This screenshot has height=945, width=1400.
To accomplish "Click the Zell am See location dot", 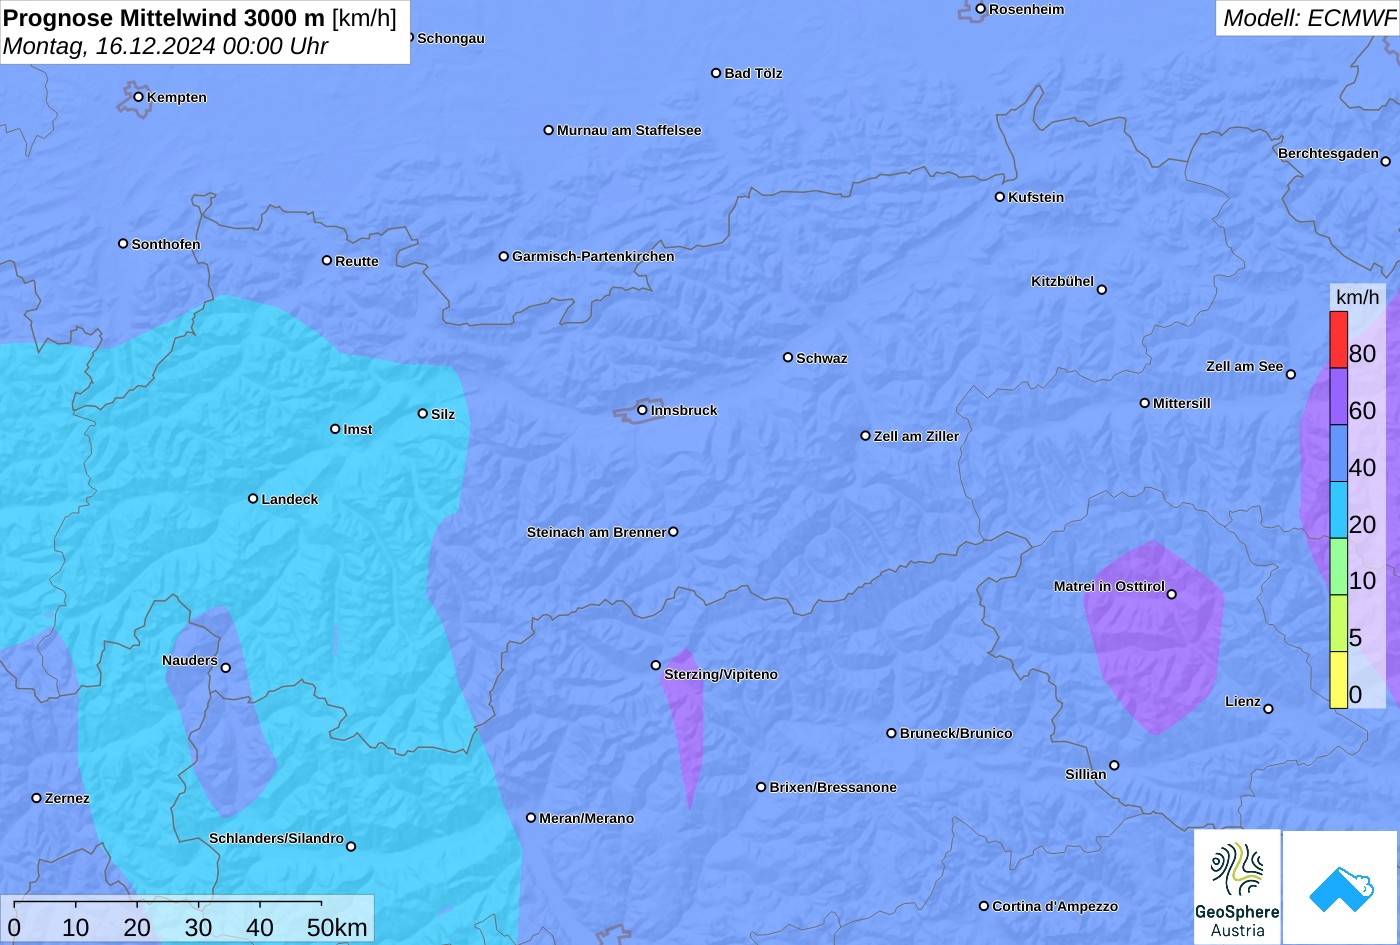I will coord(1291,374).
